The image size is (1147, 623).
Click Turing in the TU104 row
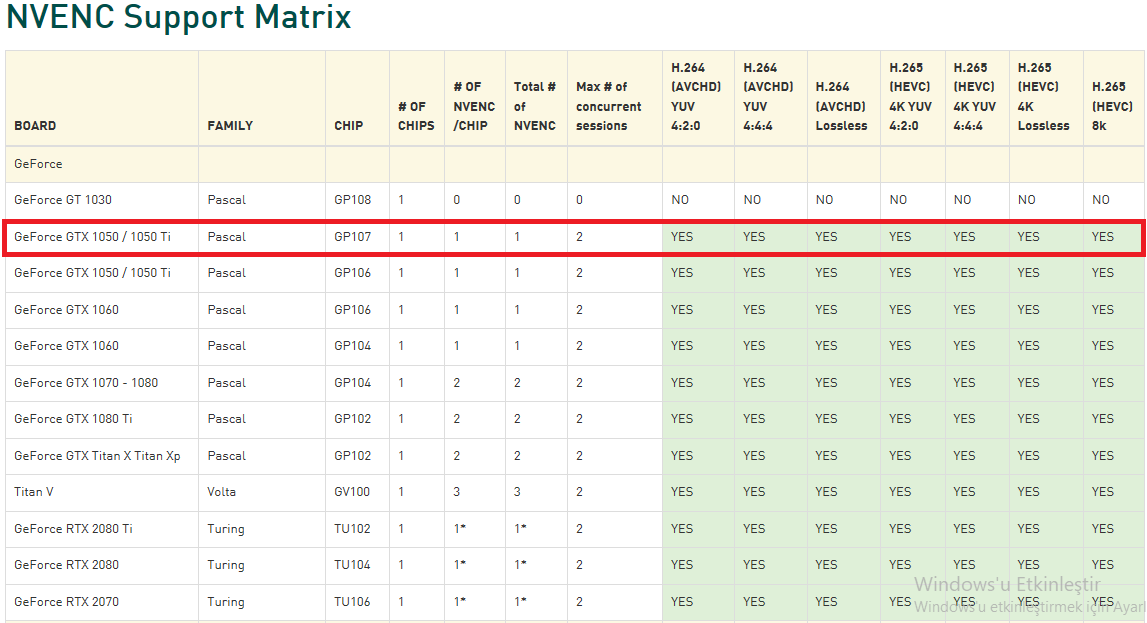click(x=226, y=565)
